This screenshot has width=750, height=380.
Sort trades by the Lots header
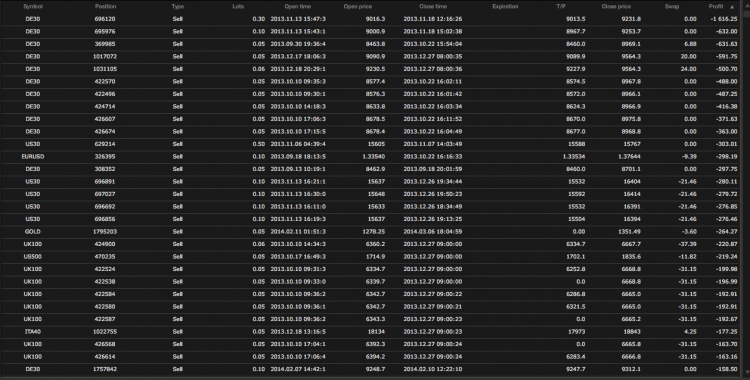pyautogui.click(x=238, y=7)
